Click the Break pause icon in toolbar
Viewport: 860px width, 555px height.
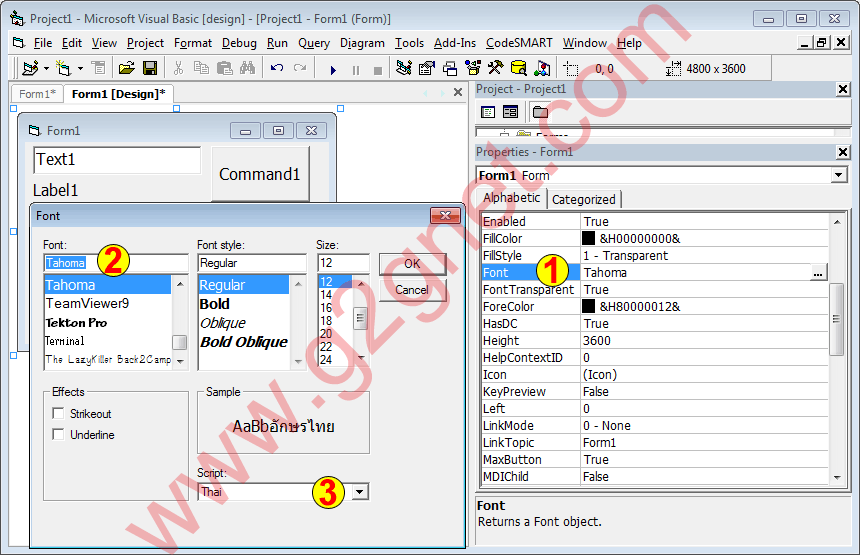coord(356,70)
